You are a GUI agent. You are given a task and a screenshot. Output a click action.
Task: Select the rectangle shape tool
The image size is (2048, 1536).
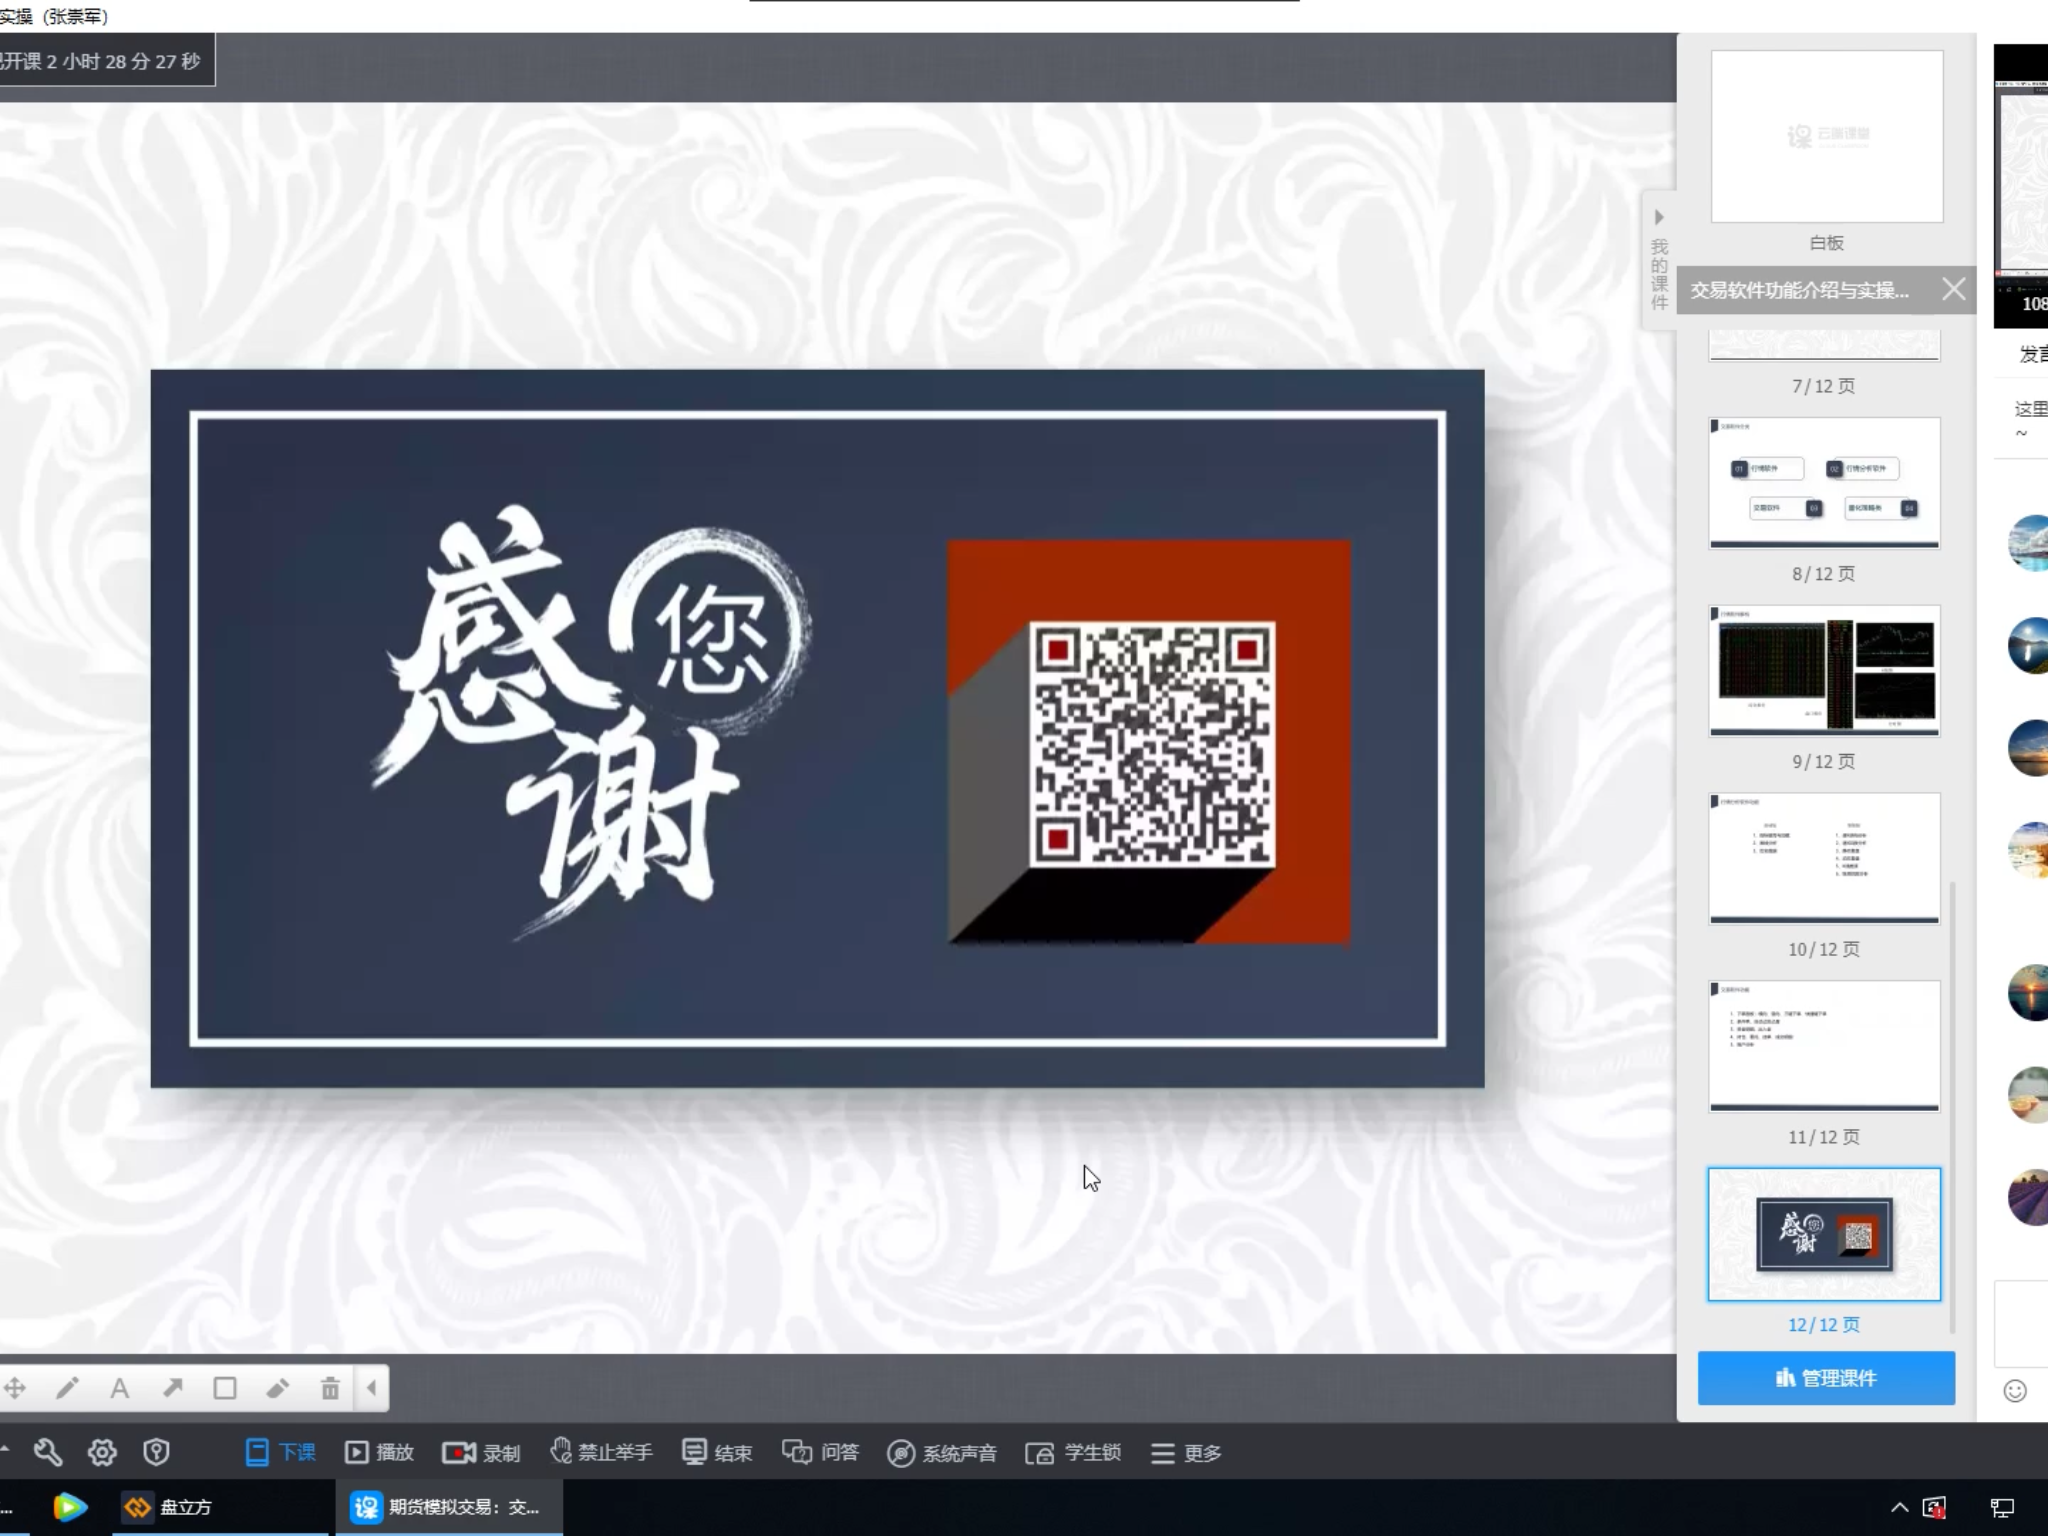[225, 1388]
